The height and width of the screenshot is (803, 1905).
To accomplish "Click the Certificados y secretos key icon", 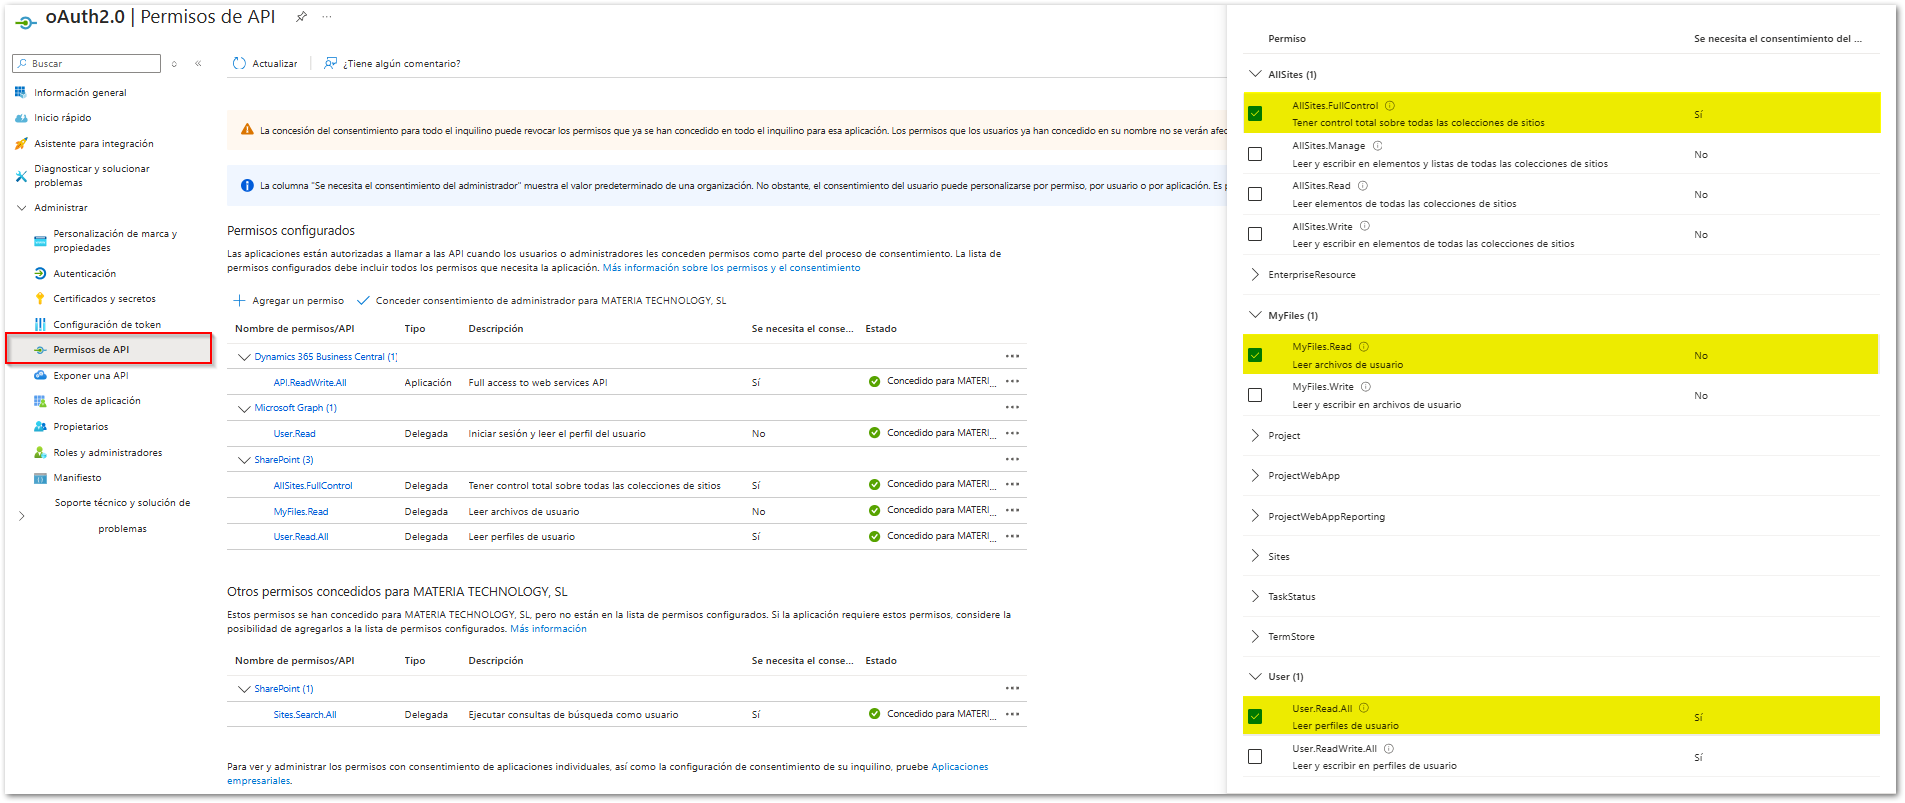I will (40, 299).
